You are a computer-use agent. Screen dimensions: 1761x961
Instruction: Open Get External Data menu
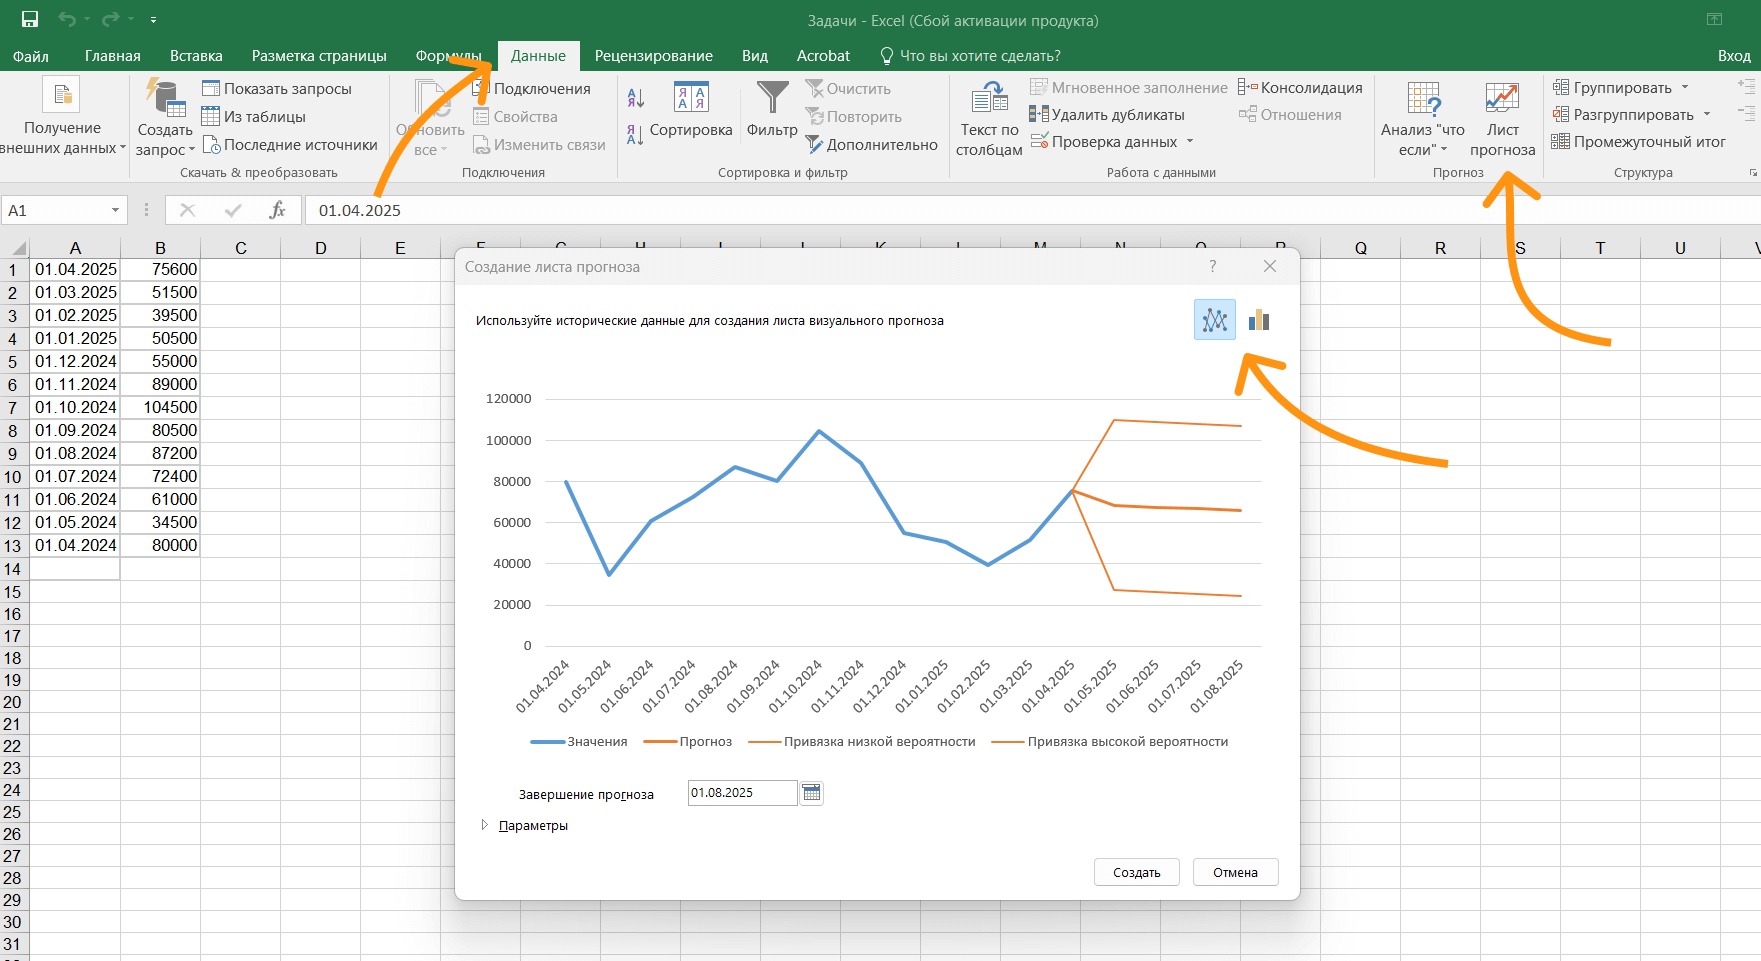coord(62,118)
